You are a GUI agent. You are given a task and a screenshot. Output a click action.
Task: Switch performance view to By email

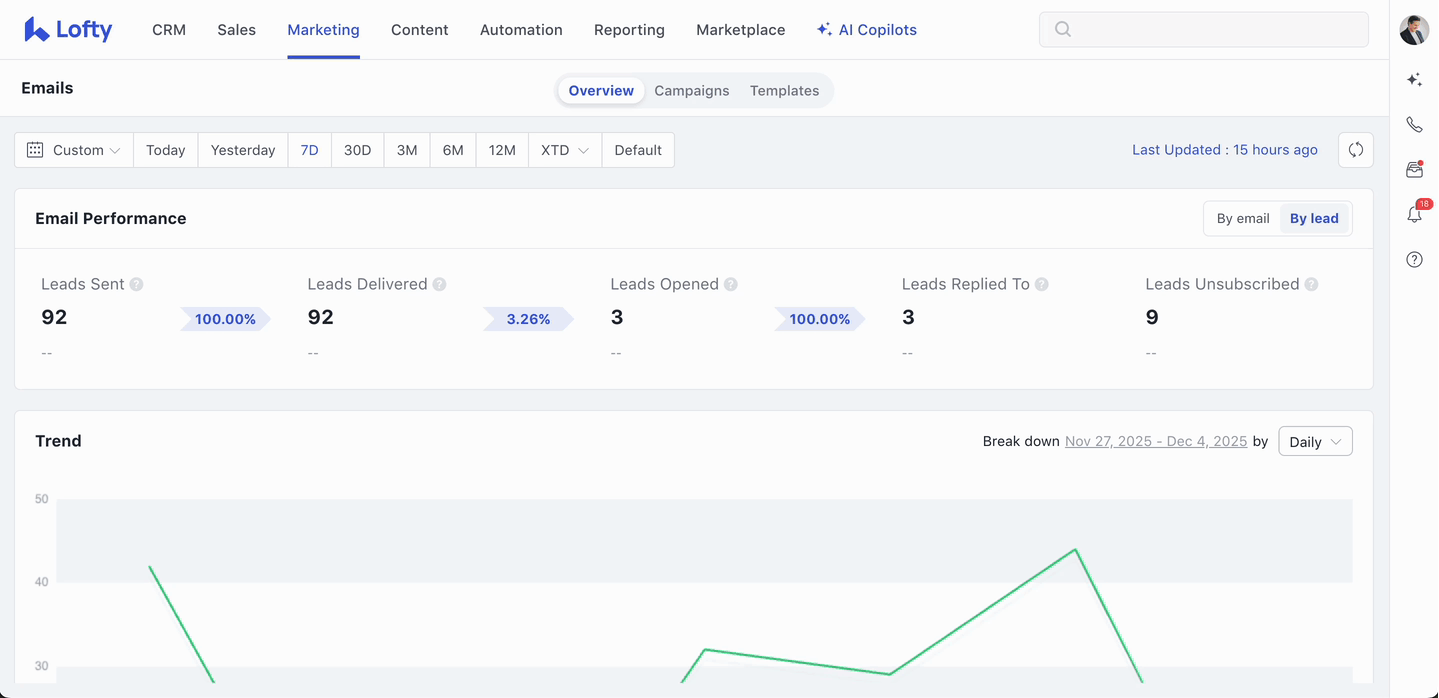point(1242,219)
